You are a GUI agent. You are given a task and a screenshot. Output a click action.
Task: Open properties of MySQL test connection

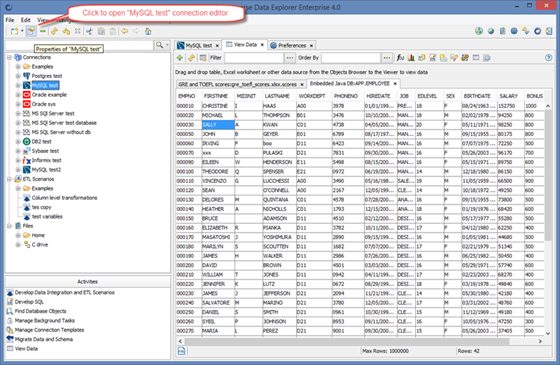[31, 31]
